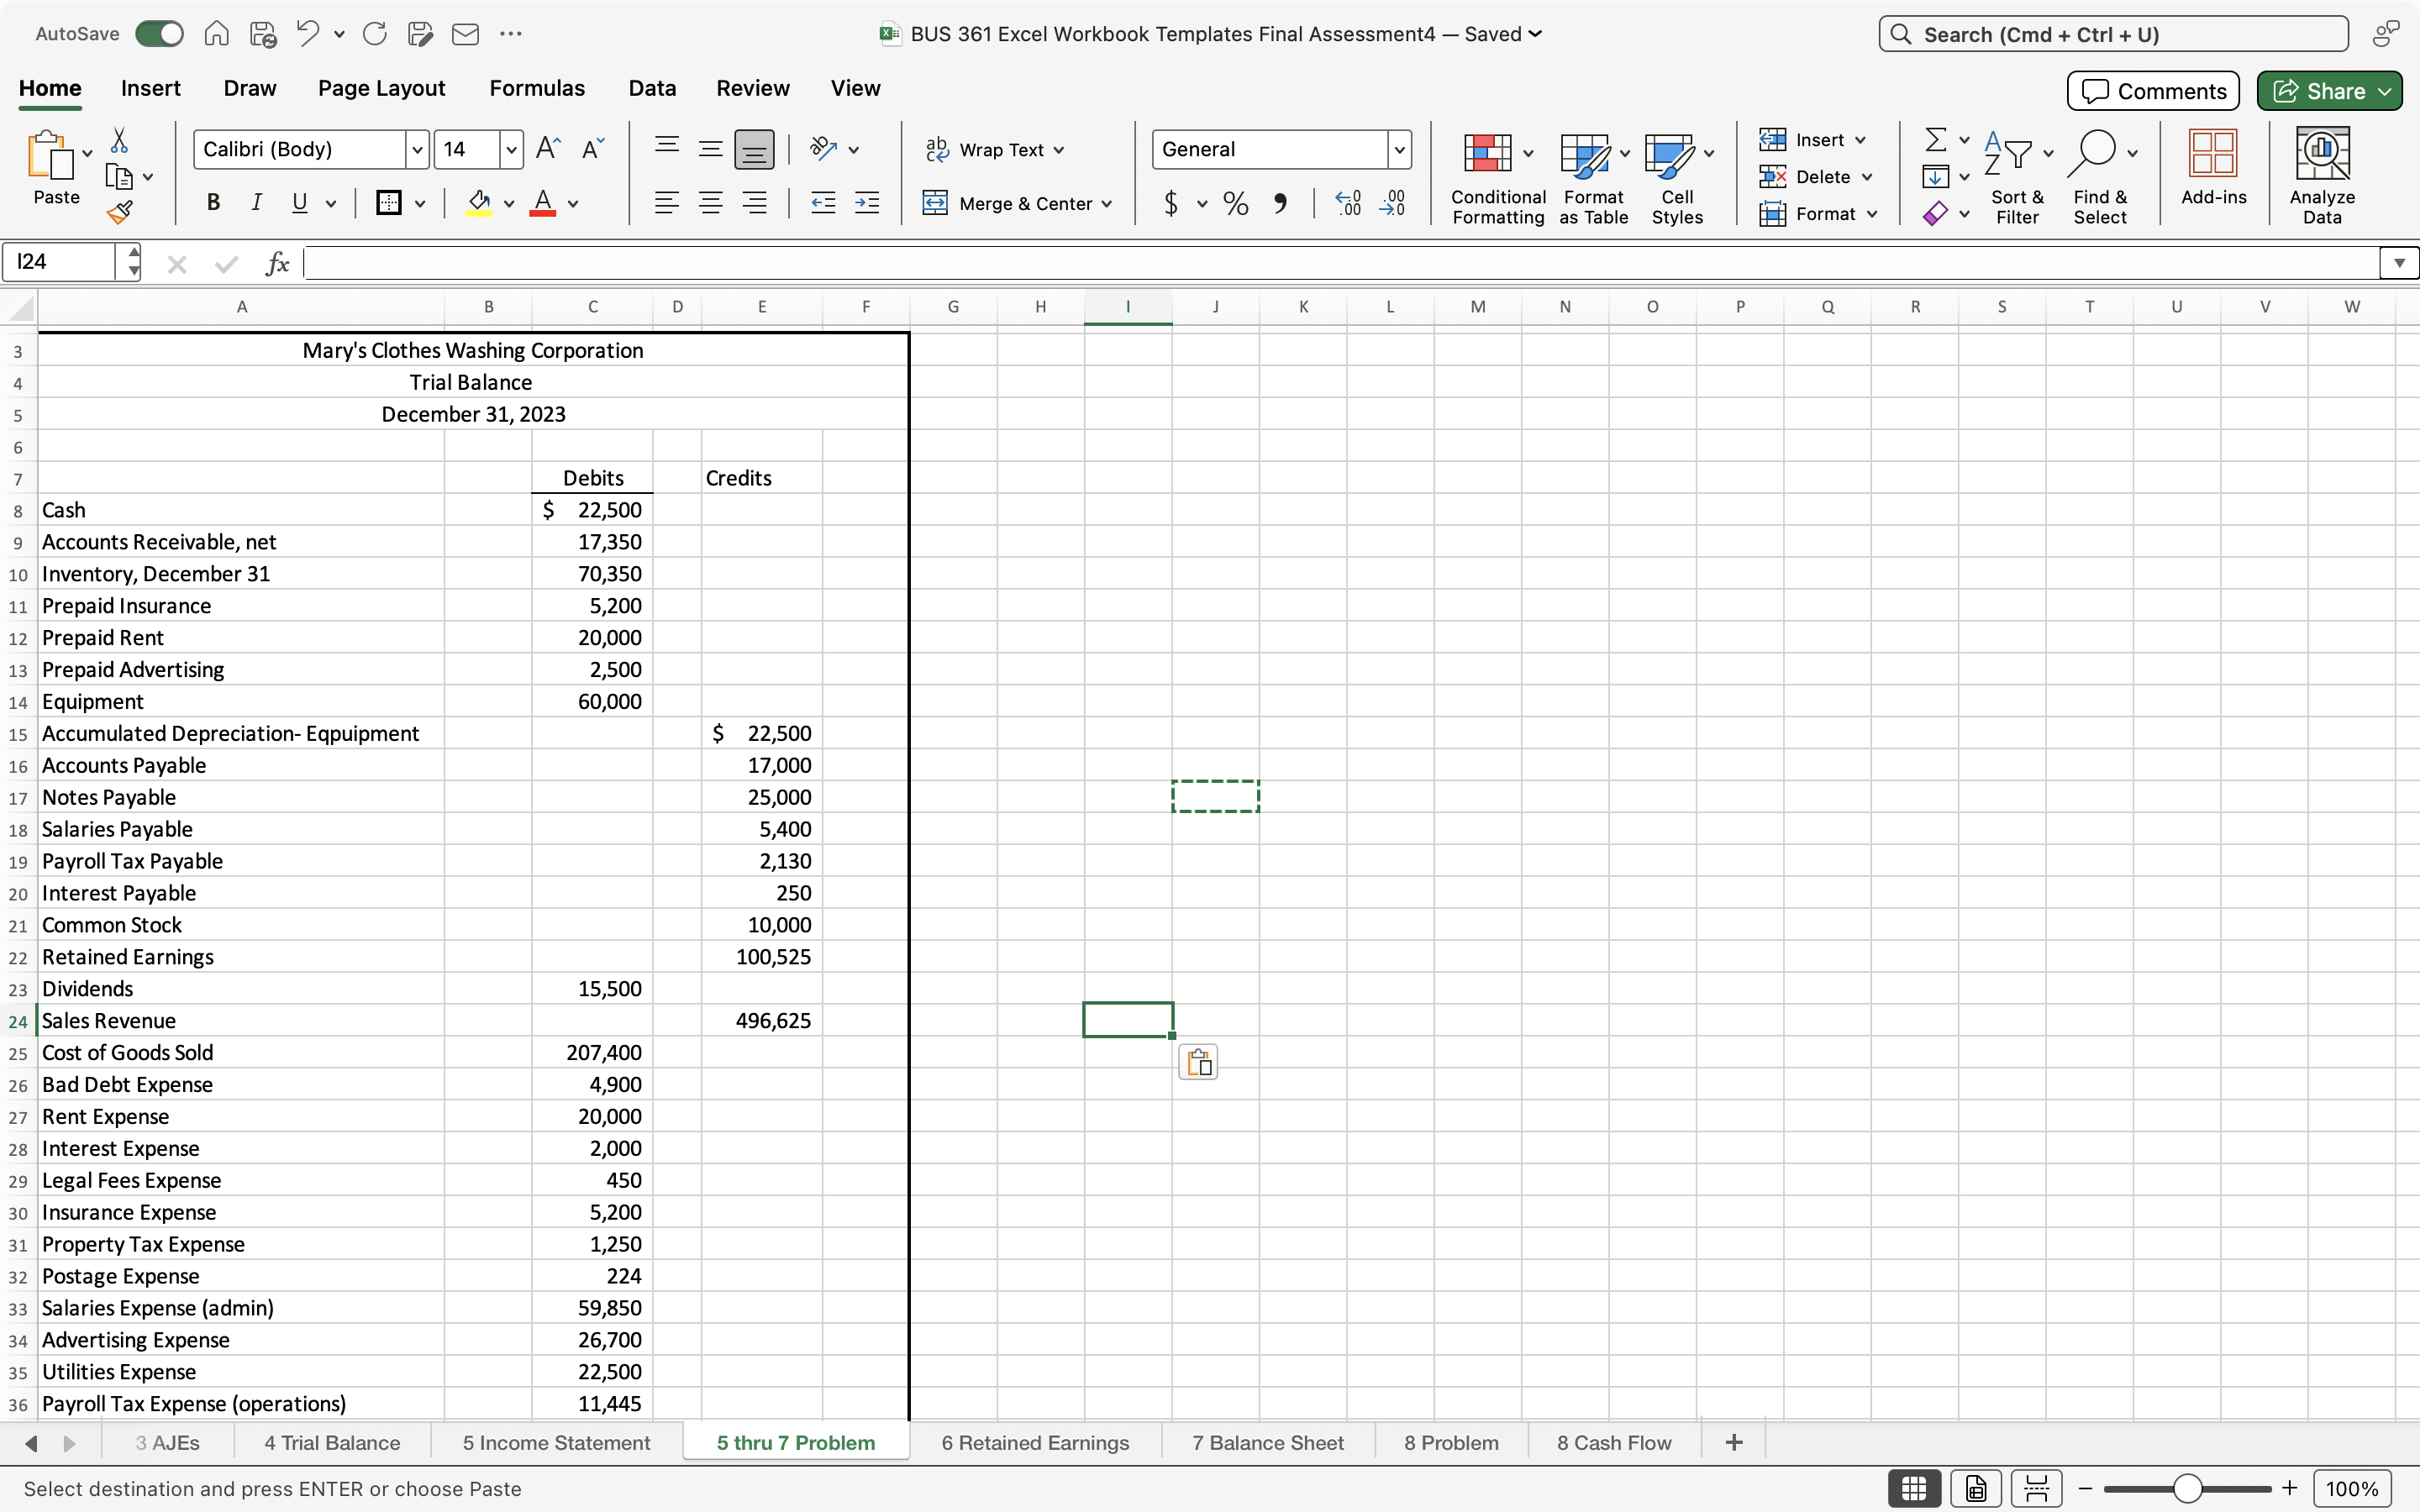The width and height of the screenshot is (2420, 1512).
Task: Apply Percent Style formatting
Action: pos(1235,203)
